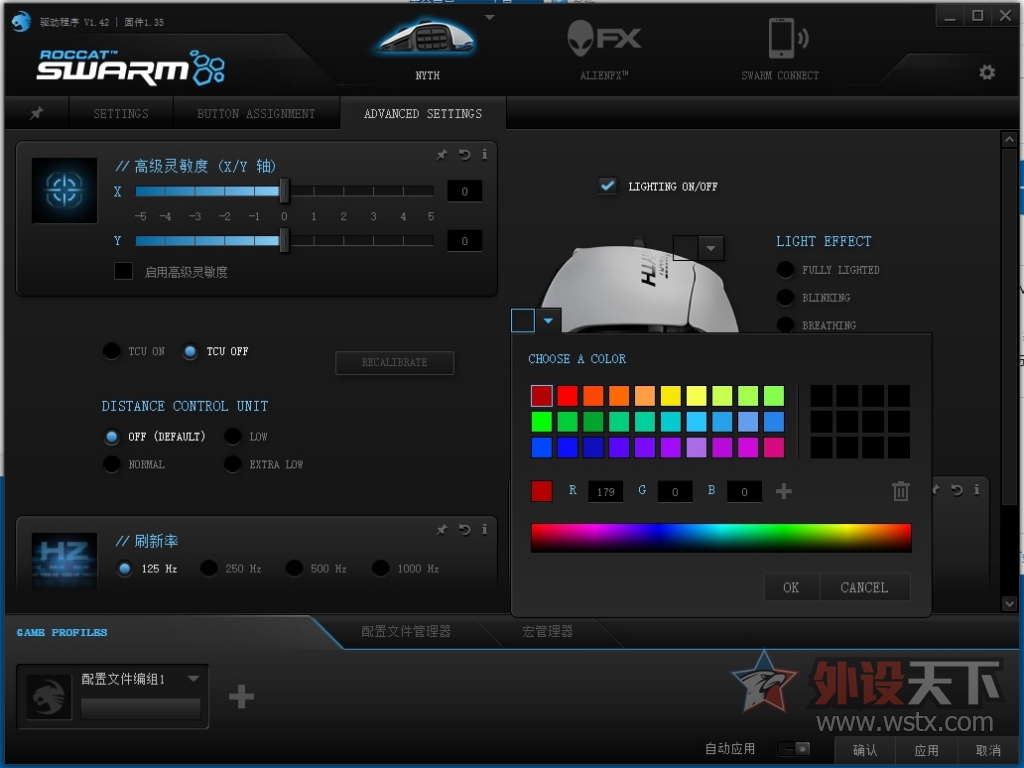Select the Game Profiles tab
The width and height of the screenshot is (1024, 768).
[x=61, y=632]
